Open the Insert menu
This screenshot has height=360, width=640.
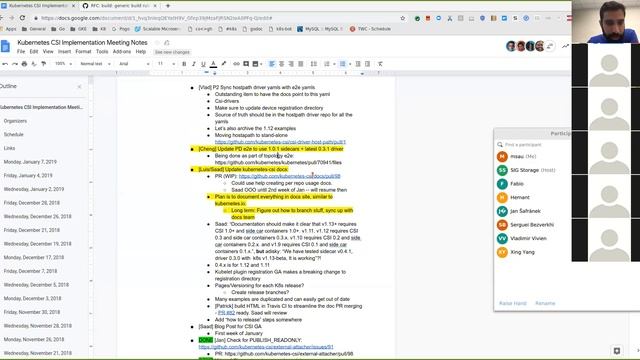64,52
